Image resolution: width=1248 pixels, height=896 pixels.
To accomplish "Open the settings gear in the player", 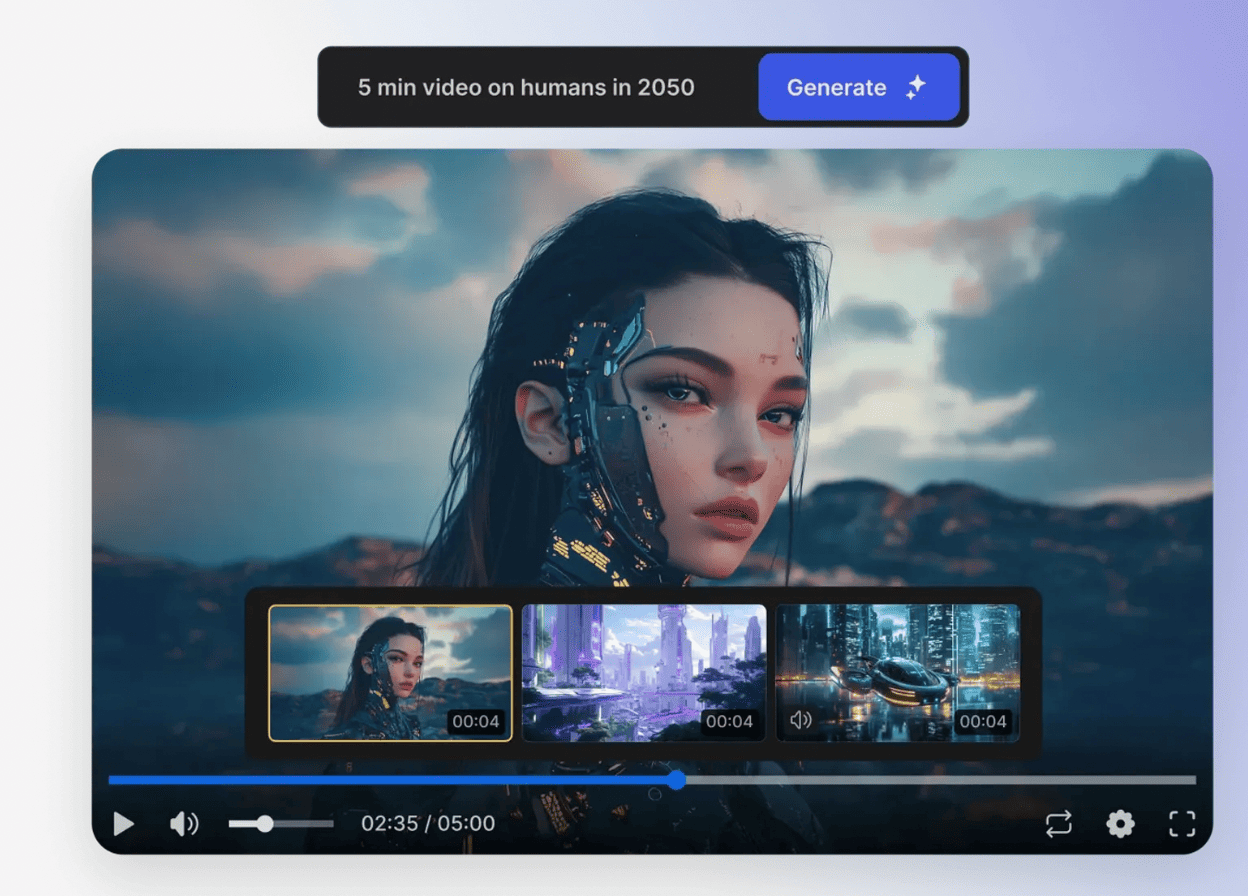I will (1120, 824).
